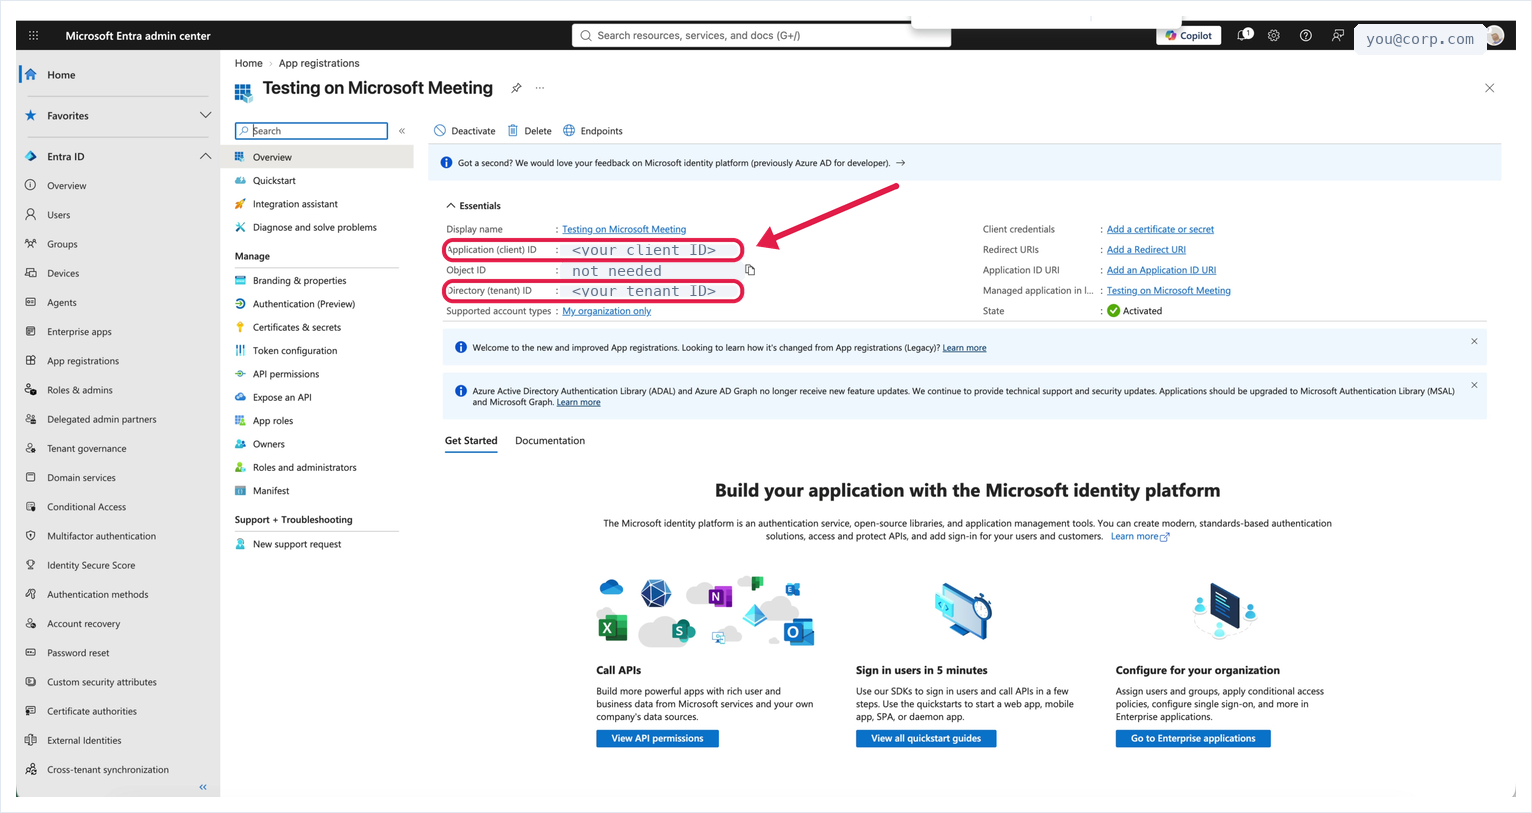This screenshot has width=1532, height=813.
Task: Open the feedback icon in top bar
Action: click(1337, 35)
